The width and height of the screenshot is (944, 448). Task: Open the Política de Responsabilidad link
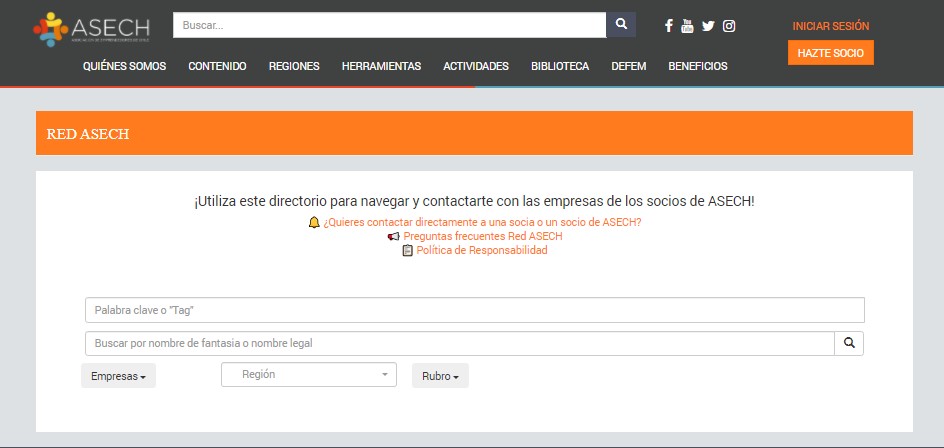pos(482,250)
